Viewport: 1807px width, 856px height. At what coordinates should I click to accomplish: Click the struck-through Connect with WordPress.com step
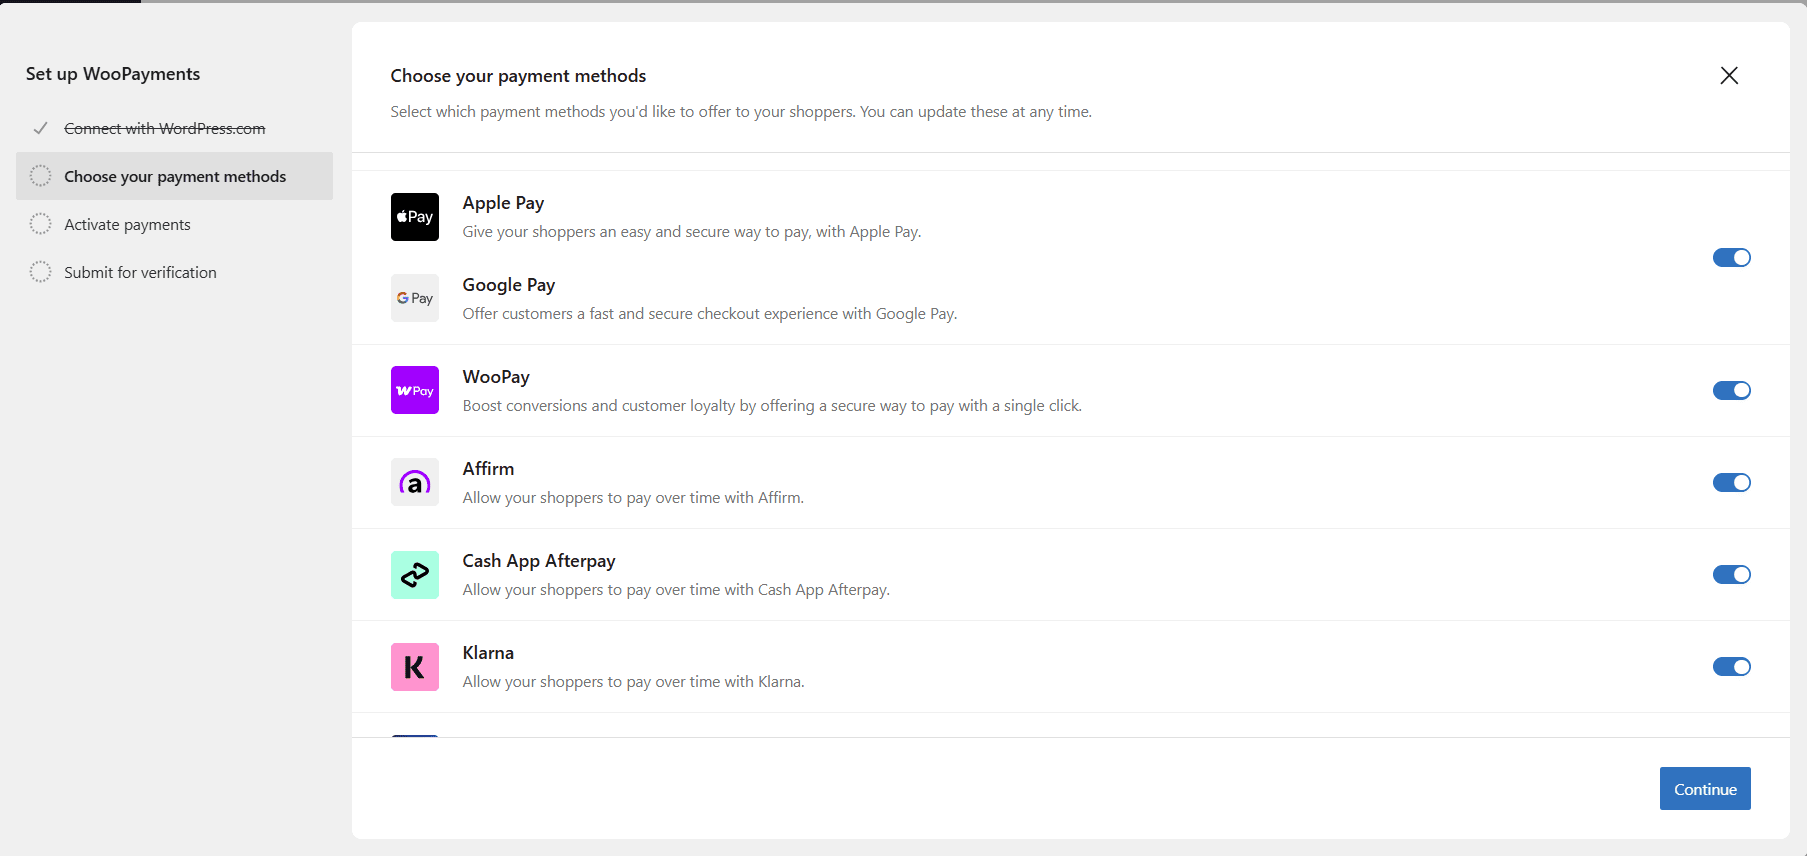[165, 128]
